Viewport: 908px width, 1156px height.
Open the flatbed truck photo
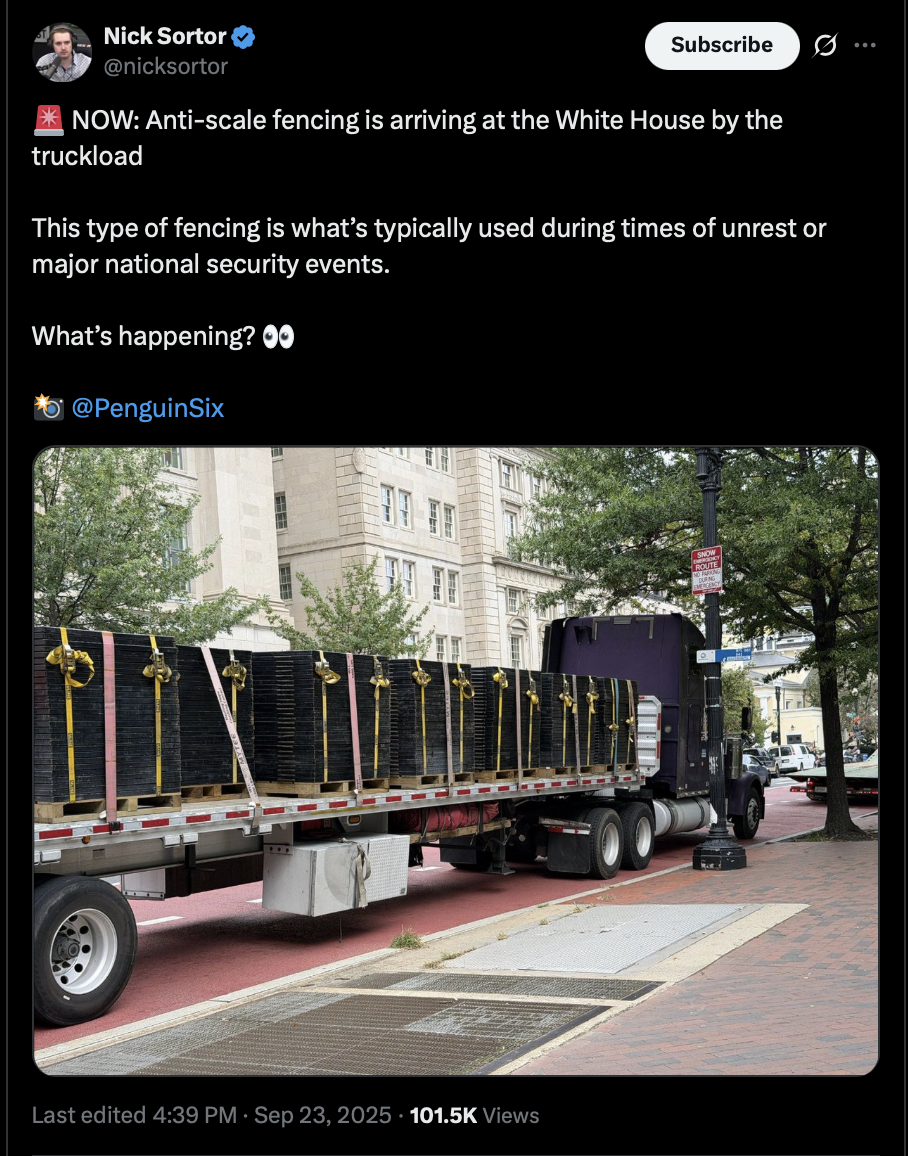click(455, 761)
